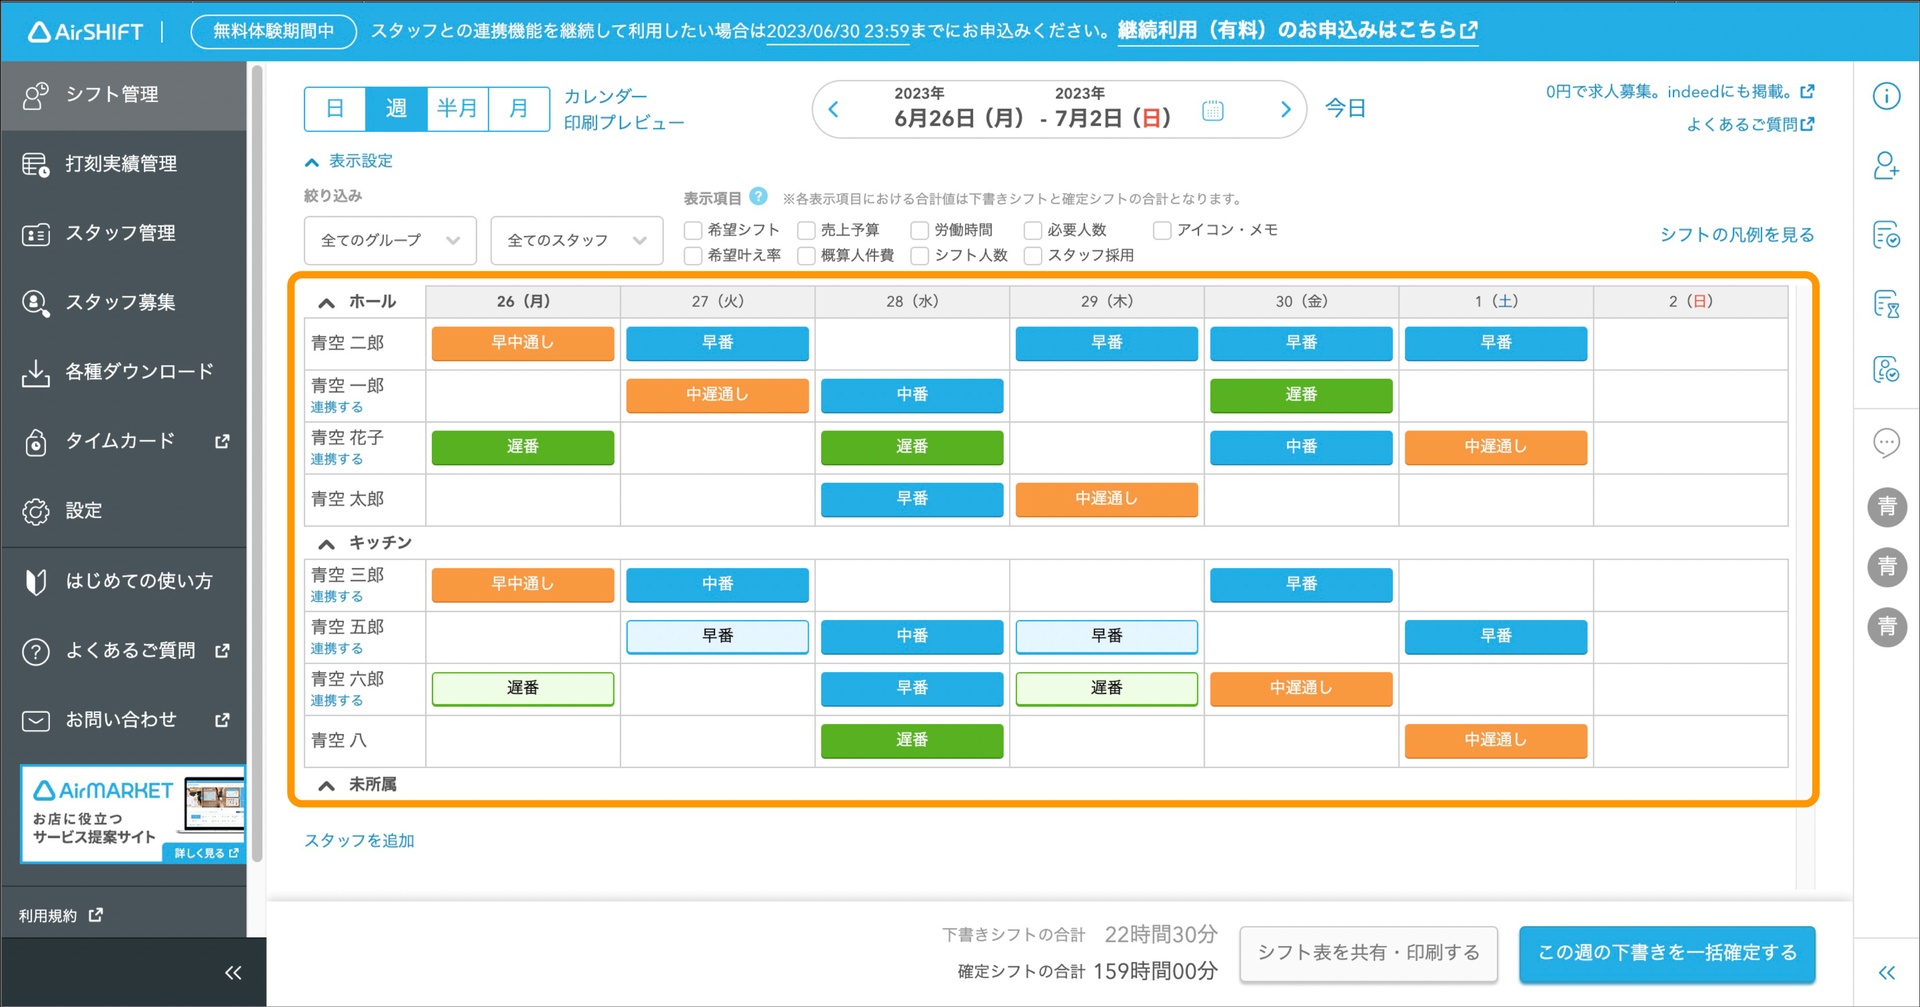The height and width of the screenshot is (1007, 1920).
Task: Click 青空二郎's 早中通し shift cell on Monday
Action: (522, 343)
